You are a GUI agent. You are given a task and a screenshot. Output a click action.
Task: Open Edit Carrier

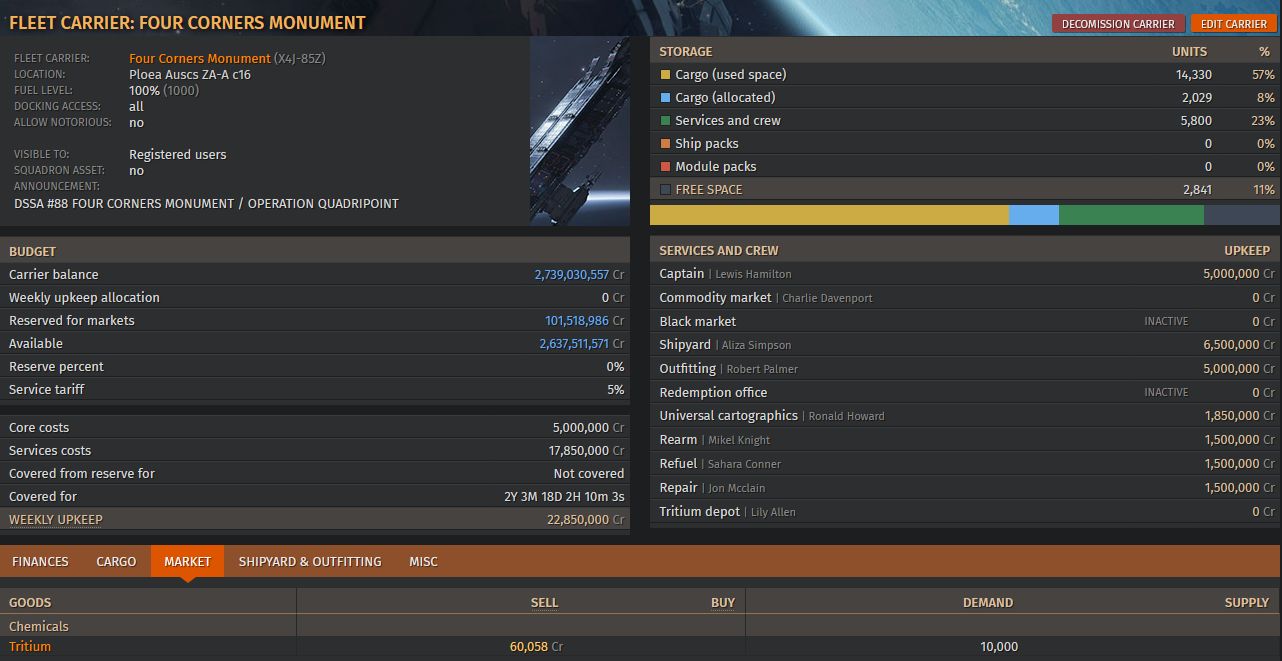click(x=1233, y=24)
